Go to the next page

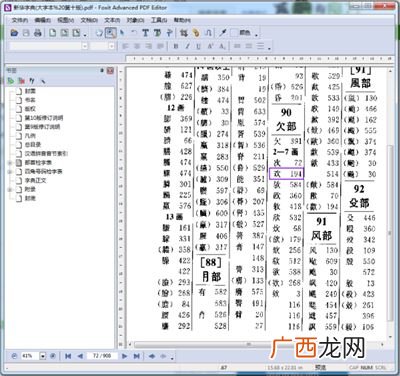[x=124, y=356]
